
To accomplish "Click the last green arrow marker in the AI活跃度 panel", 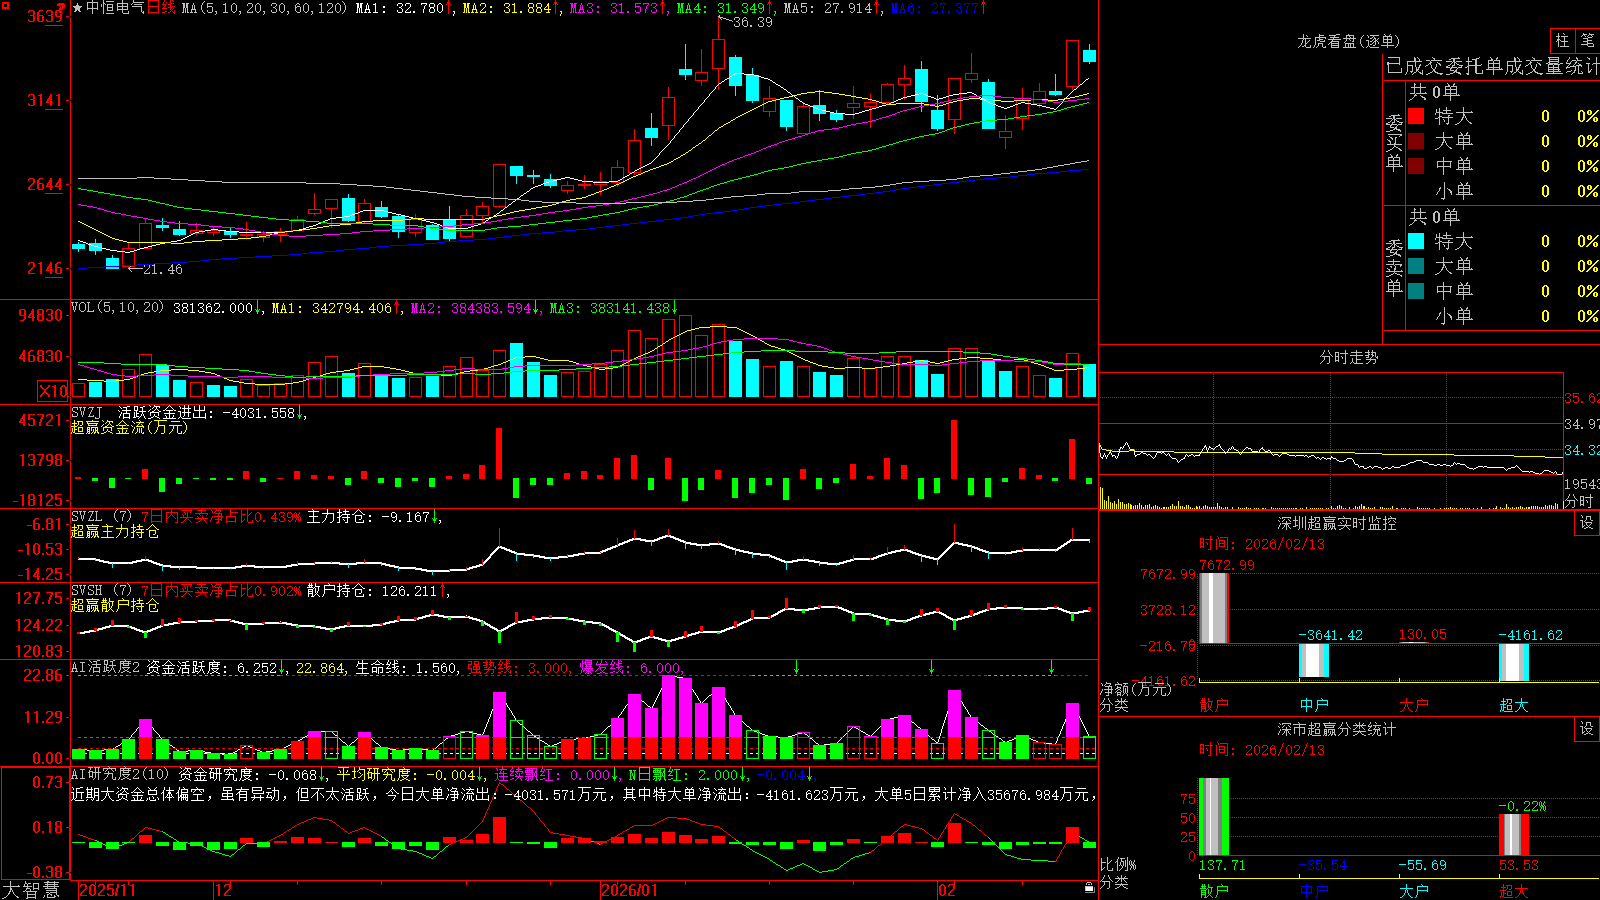I will tap(1051, 666).
